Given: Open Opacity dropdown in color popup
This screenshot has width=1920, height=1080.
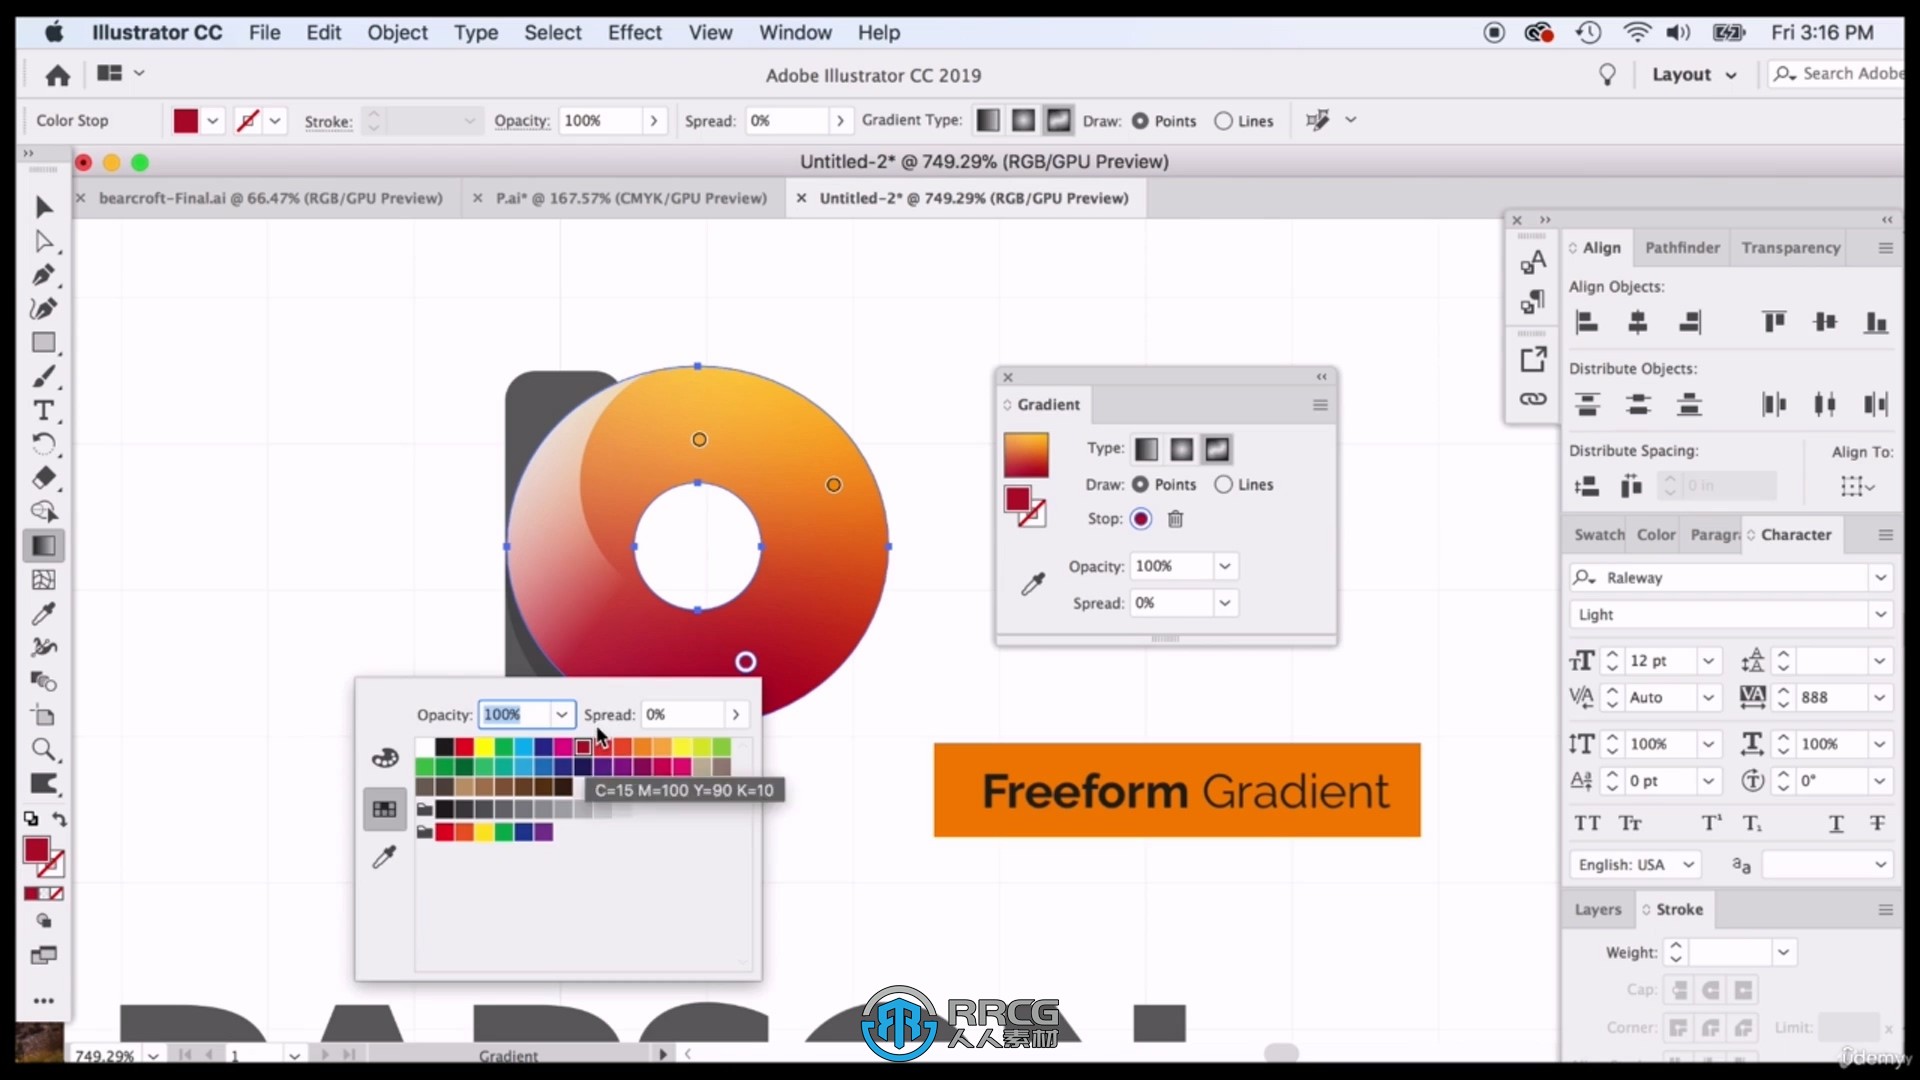Looking at the screenshot, I should [562, 714].
